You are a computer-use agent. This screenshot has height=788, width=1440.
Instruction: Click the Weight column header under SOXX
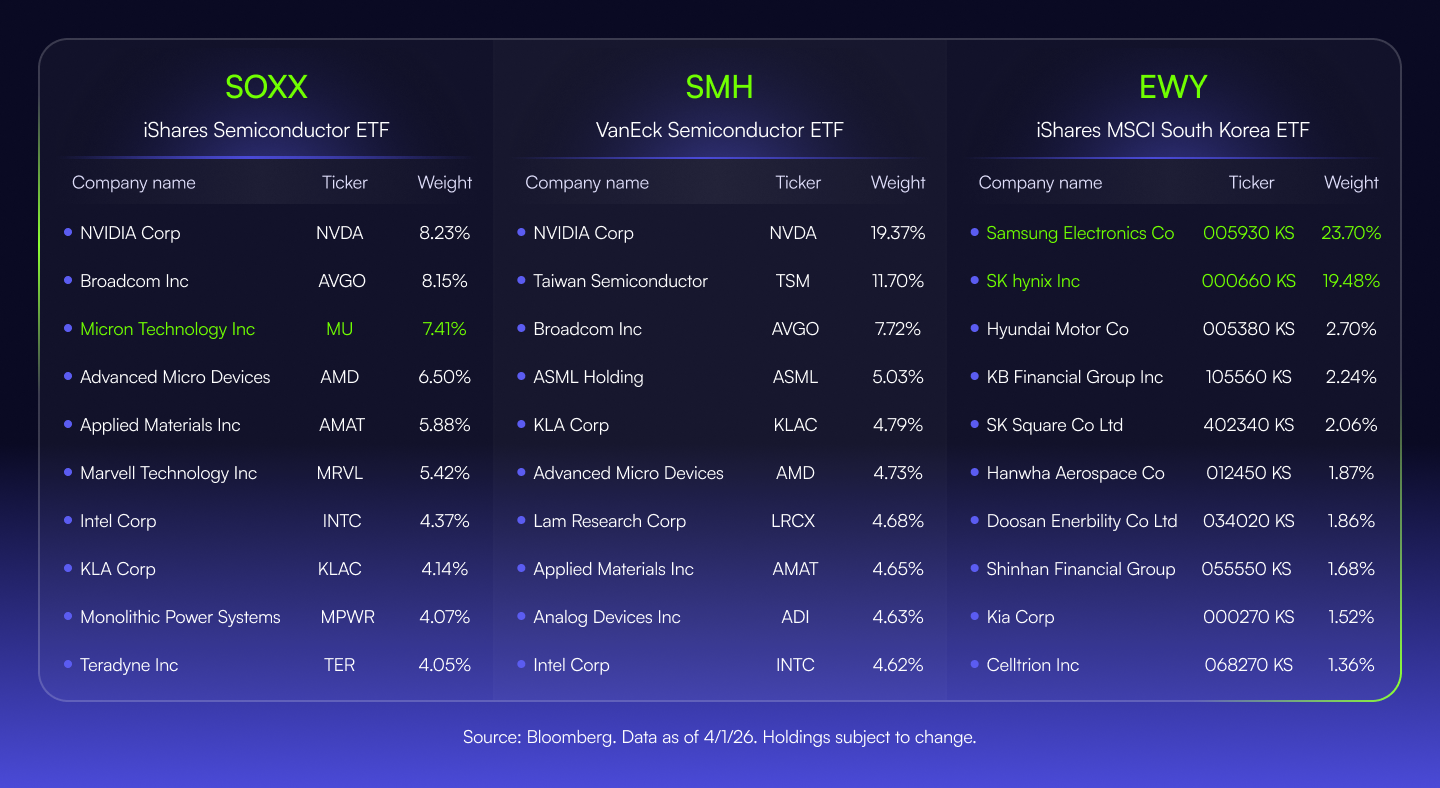pos(444,183)
